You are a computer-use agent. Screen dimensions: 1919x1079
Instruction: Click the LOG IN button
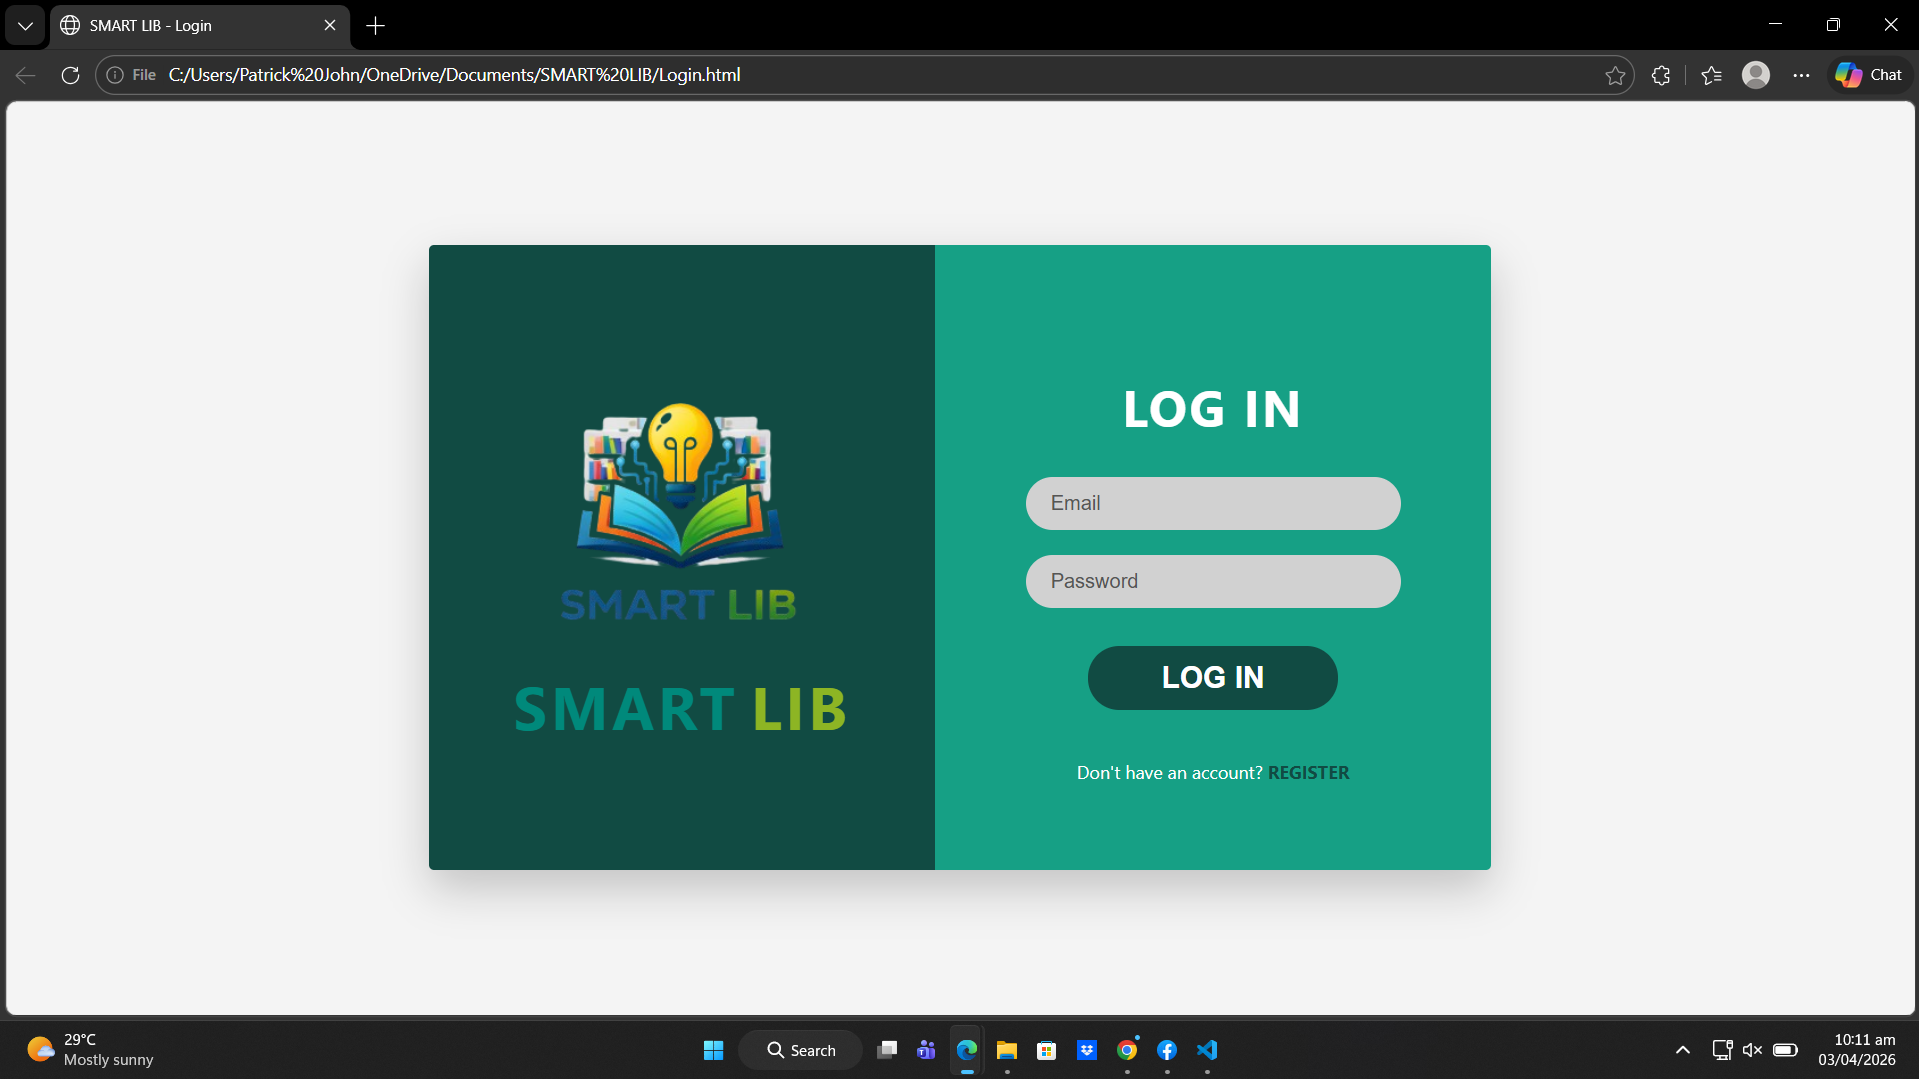click(x=1211, y=677)
